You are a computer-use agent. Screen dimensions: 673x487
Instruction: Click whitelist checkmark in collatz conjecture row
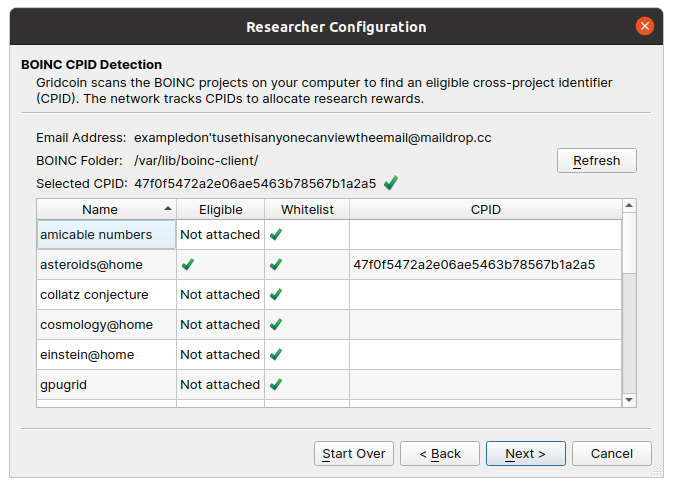click(276, 294)
